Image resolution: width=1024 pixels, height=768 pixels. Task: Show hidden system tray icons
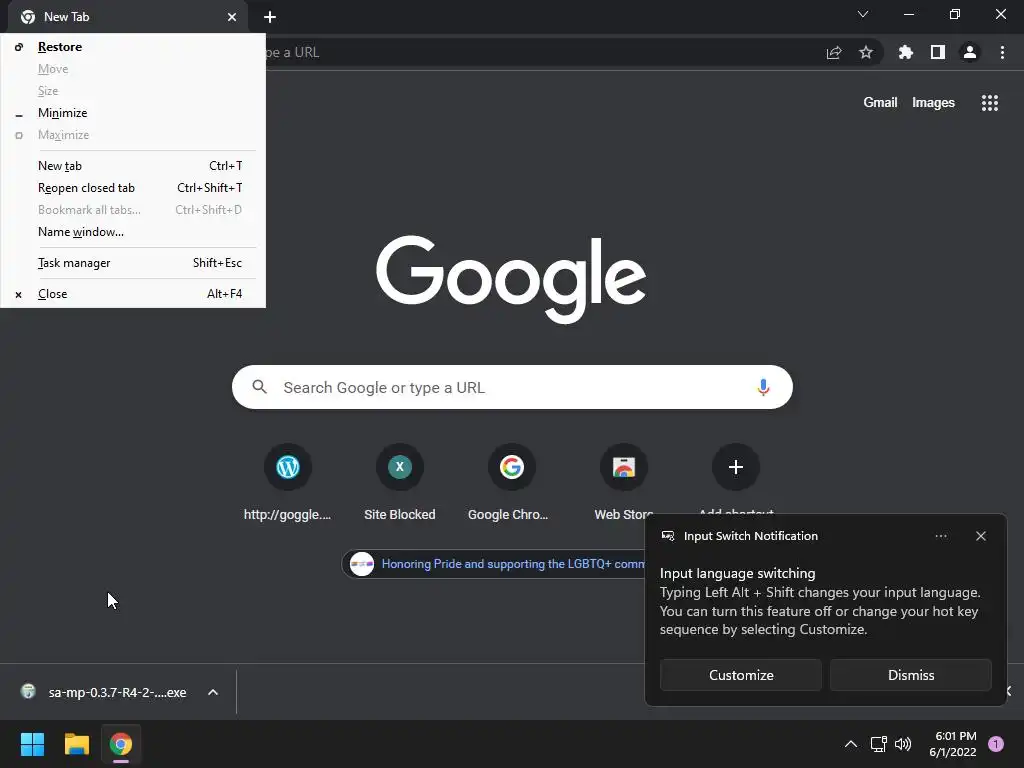(x=850, y=744)
